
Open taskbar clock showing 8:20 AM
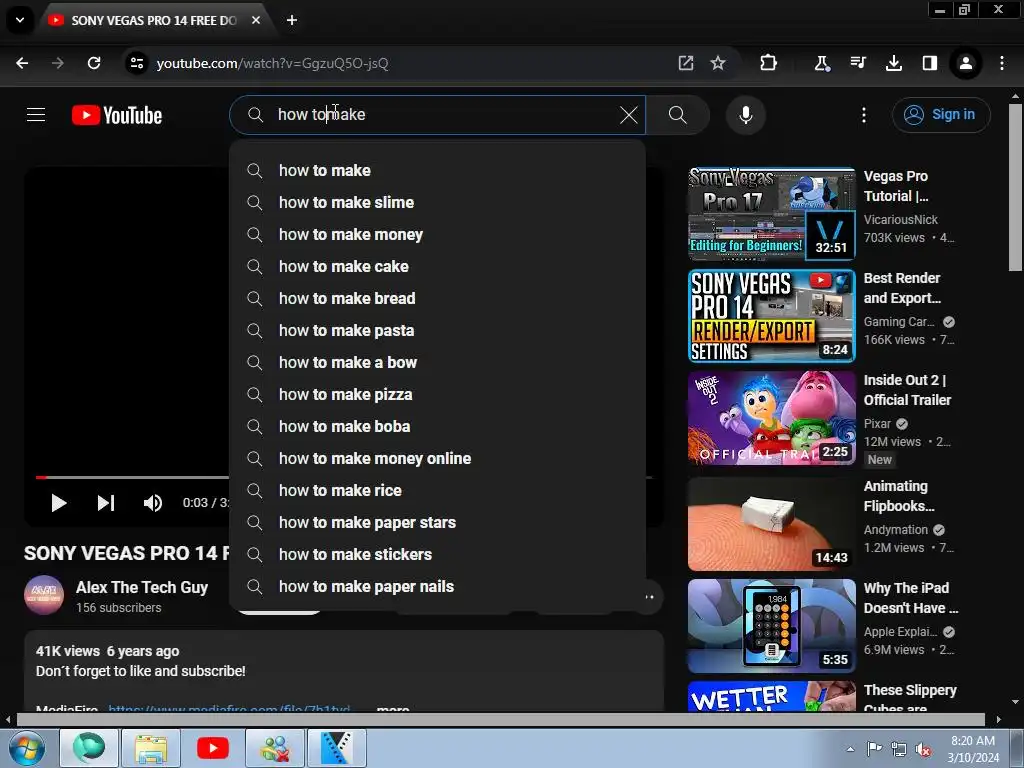point(973,749)
